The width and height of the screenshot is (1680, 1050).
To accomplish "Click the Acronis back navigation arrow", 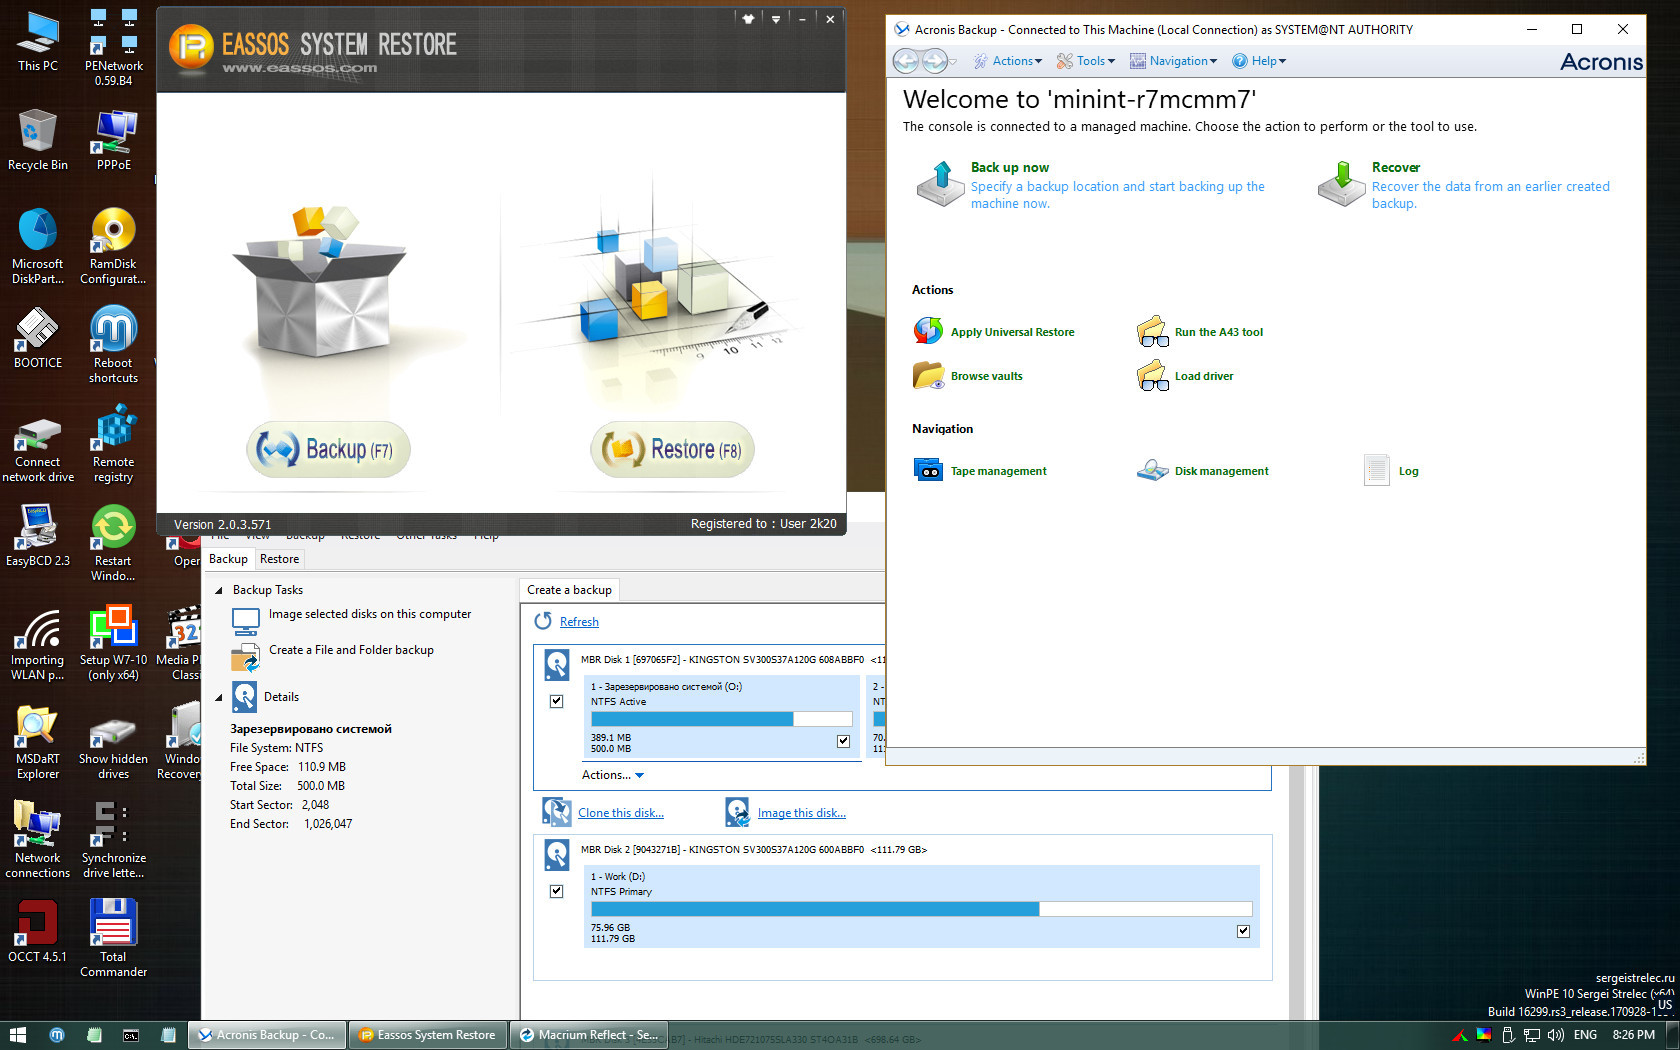I will [906, 61].
